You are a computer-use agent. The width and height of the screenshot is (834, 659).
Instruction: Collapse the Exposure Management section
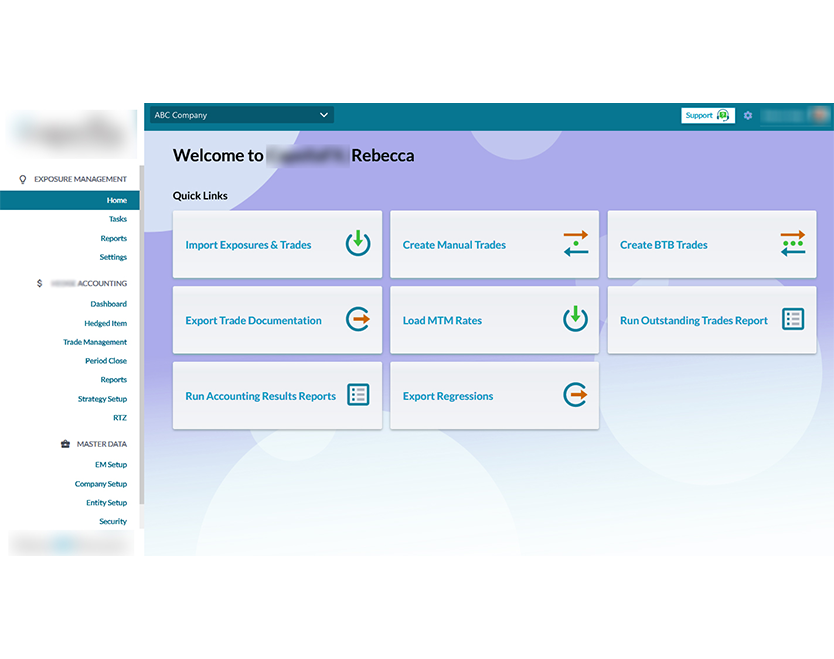coord(80,179)
